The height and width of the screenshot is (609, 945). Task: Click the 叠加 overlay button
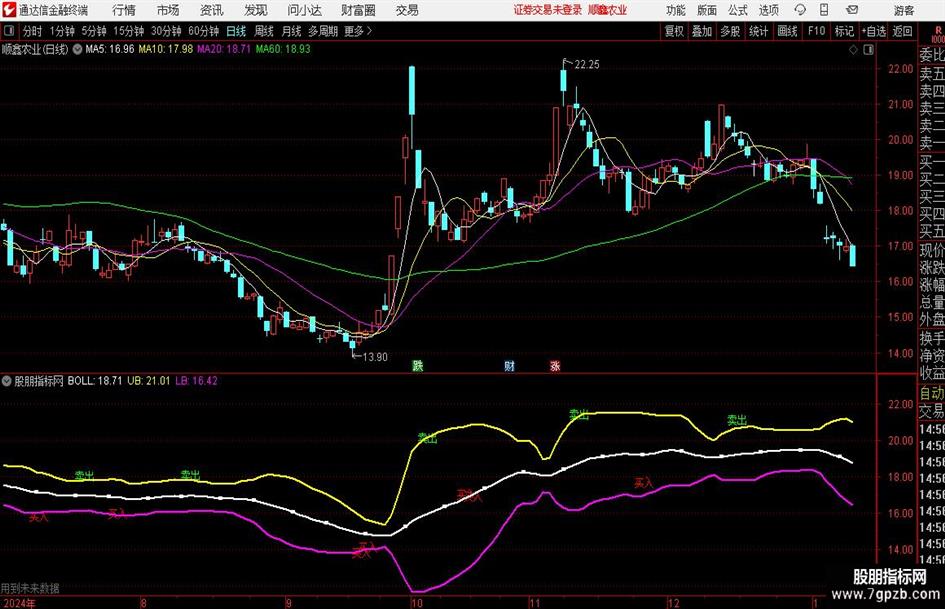pos(702,31)
